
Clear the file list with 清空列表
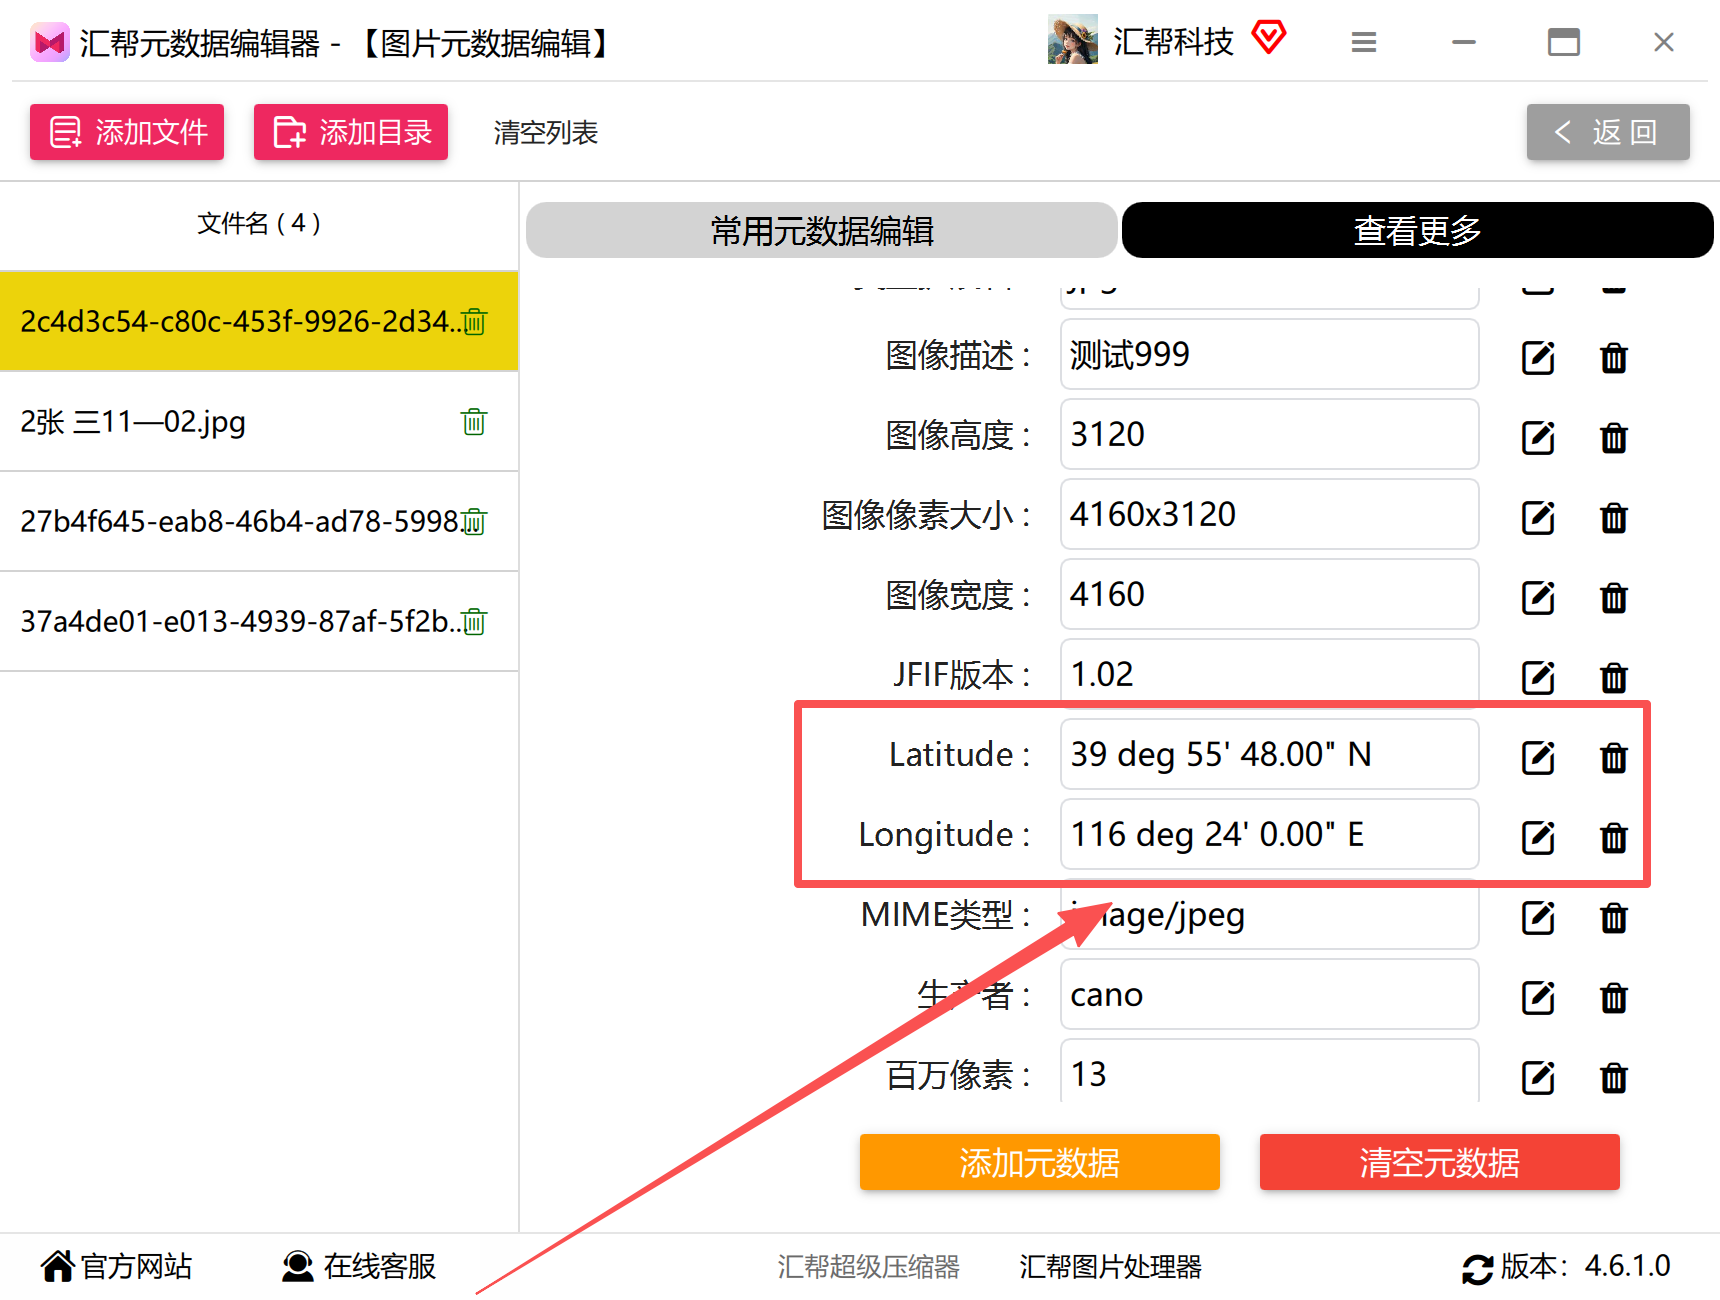tap(546, 132)
